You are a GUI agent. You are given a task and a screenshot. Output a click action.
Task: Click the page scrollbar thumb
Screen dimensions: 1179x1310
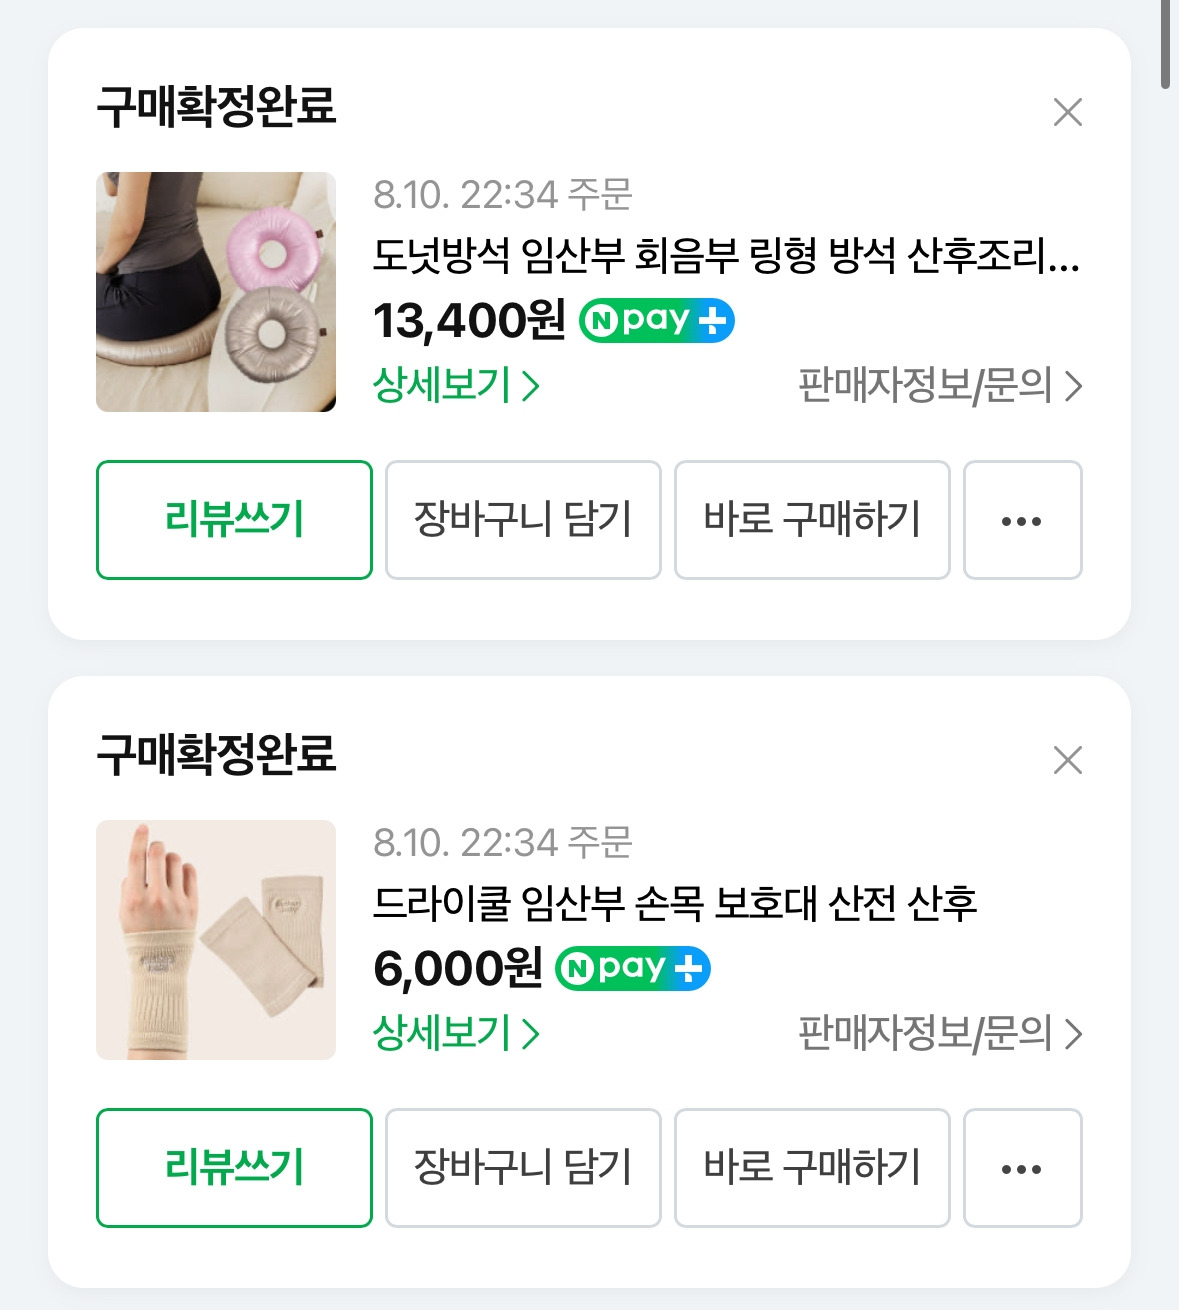1166,44
